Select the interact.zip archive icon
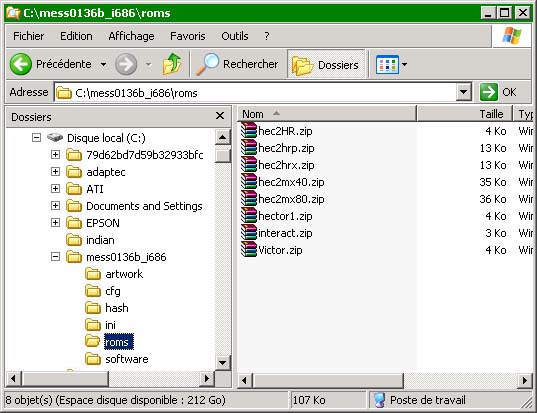Screen dimensions: 537x413 [249, 233]
